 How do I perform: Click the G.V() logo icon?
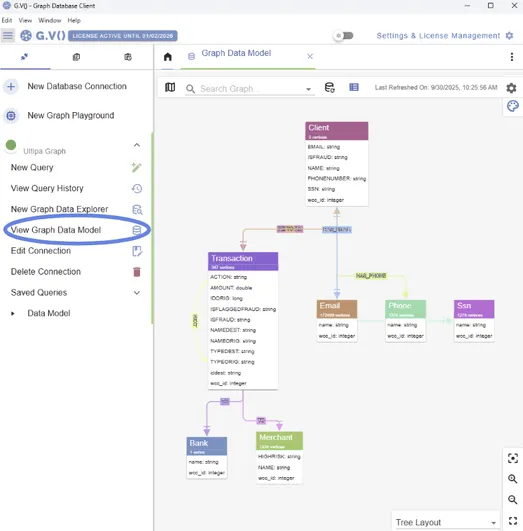(x=26, y=36)
